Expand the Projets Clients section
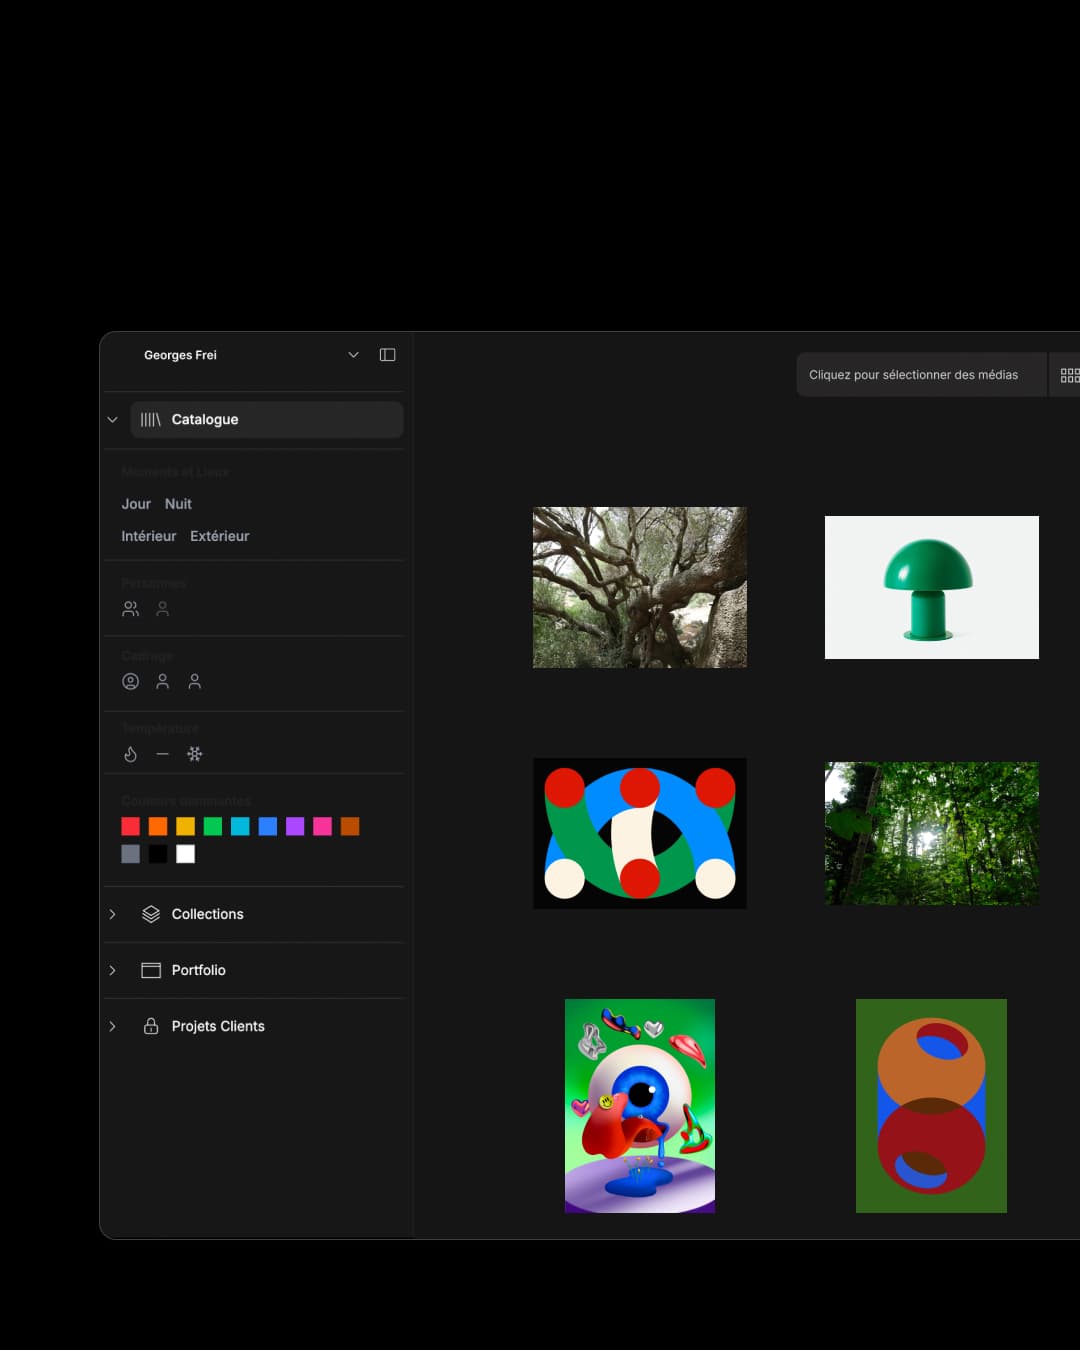Screen dimensions: 1080x1350 (x=217, y=1026)
